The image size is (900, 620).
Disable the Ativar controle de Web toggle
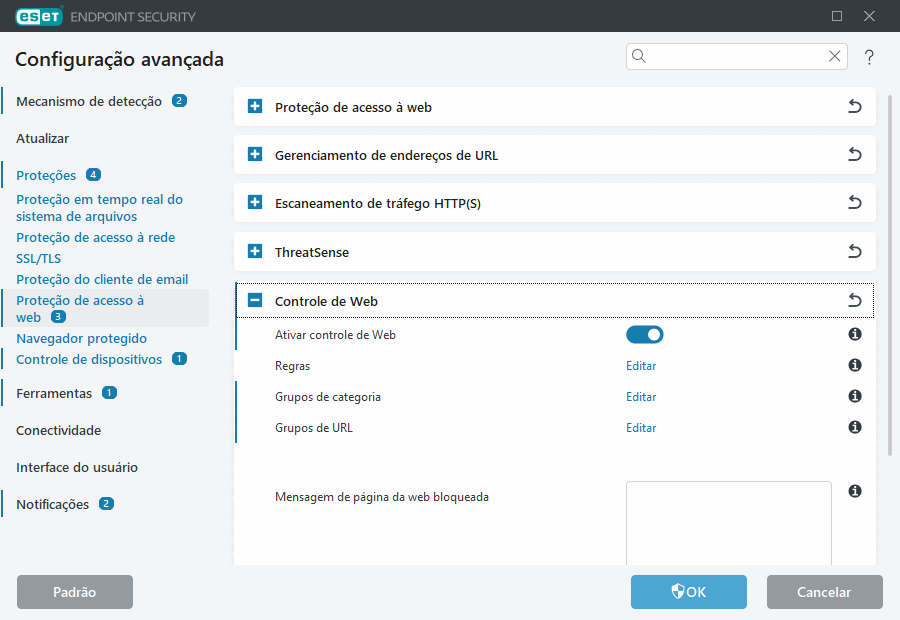tap(644, 335)
